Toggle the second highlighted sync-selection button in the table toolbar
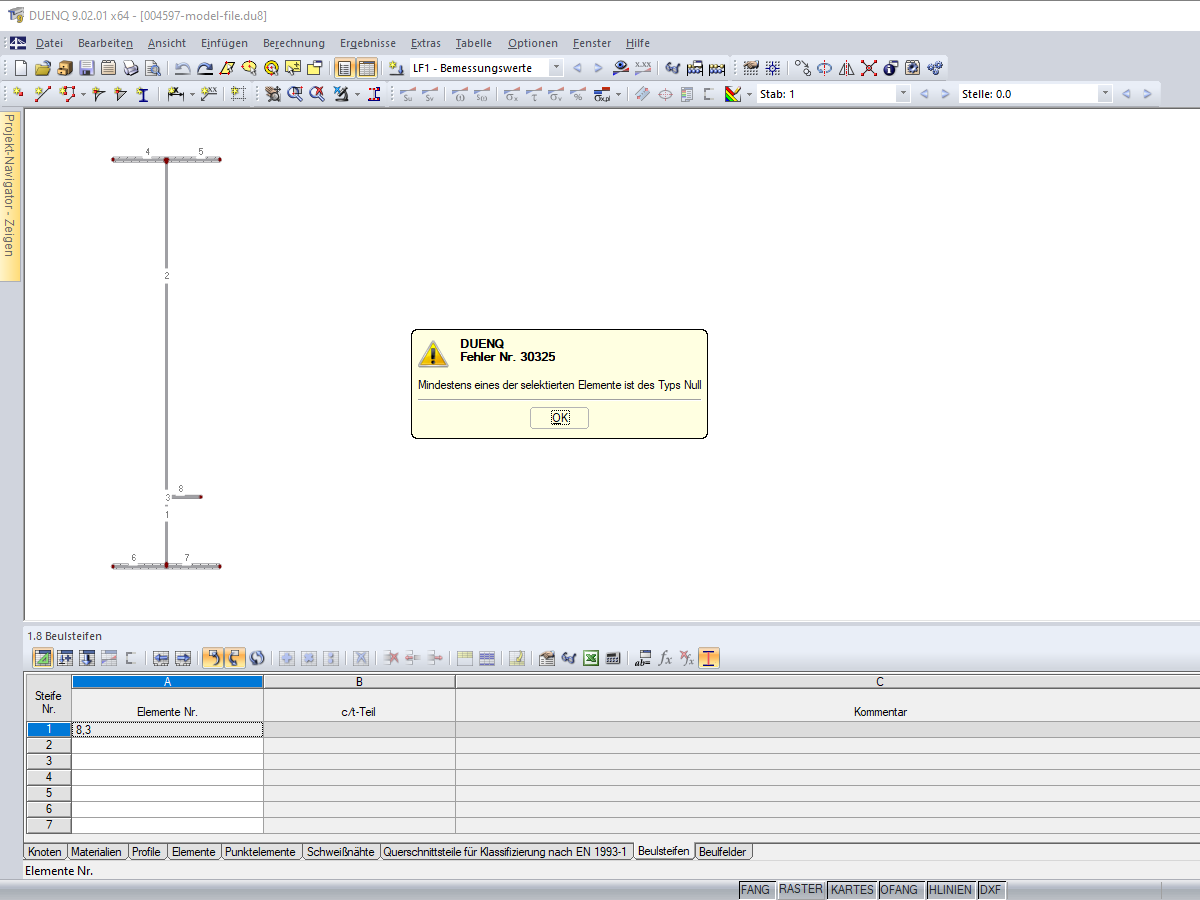 235,658
